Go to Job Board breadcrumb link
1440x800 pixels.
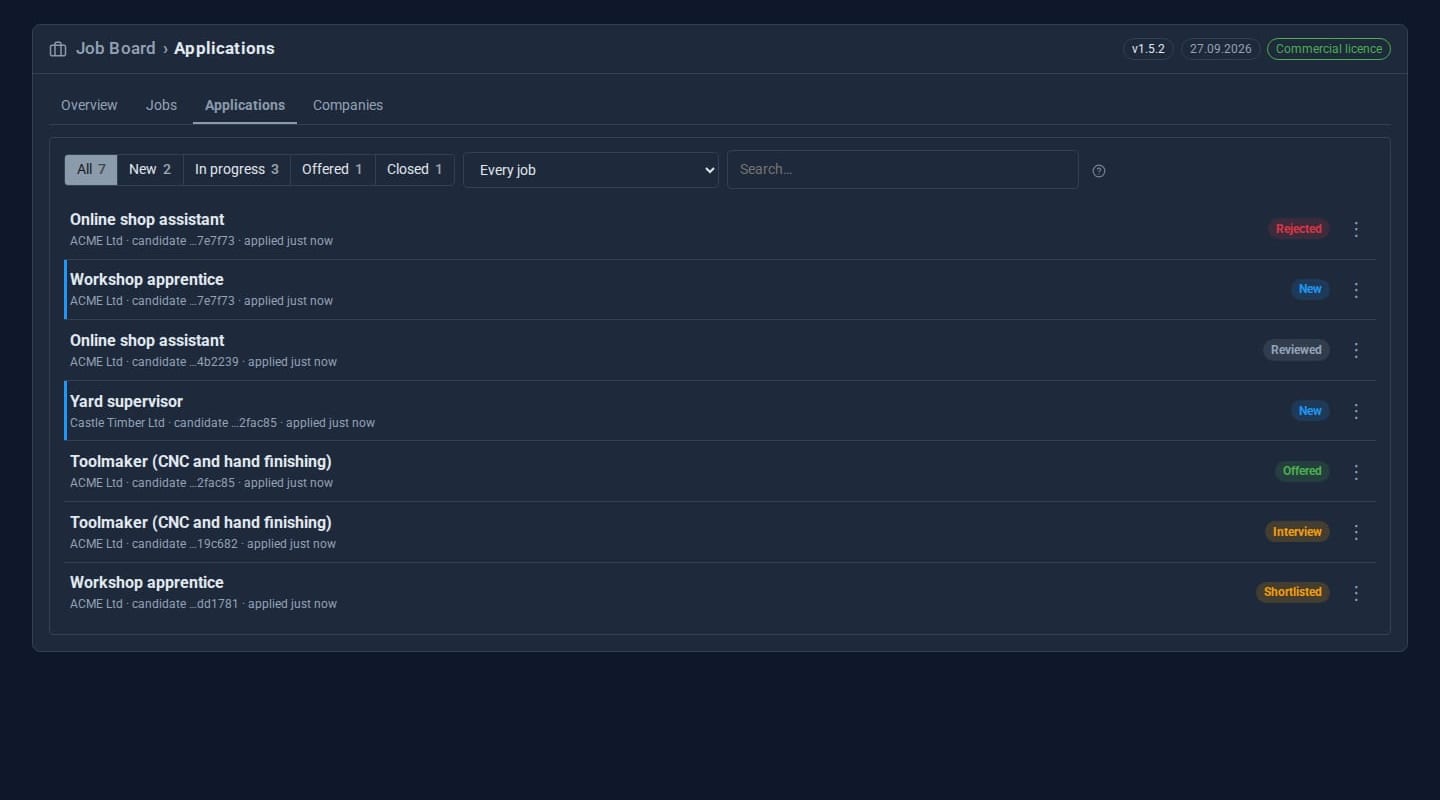coord(115,48)
